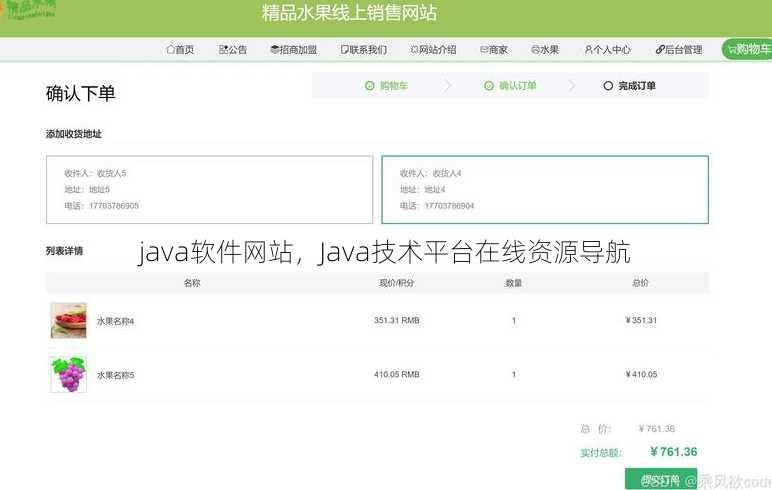Select the 完成订单 progress step

[630, 86]
